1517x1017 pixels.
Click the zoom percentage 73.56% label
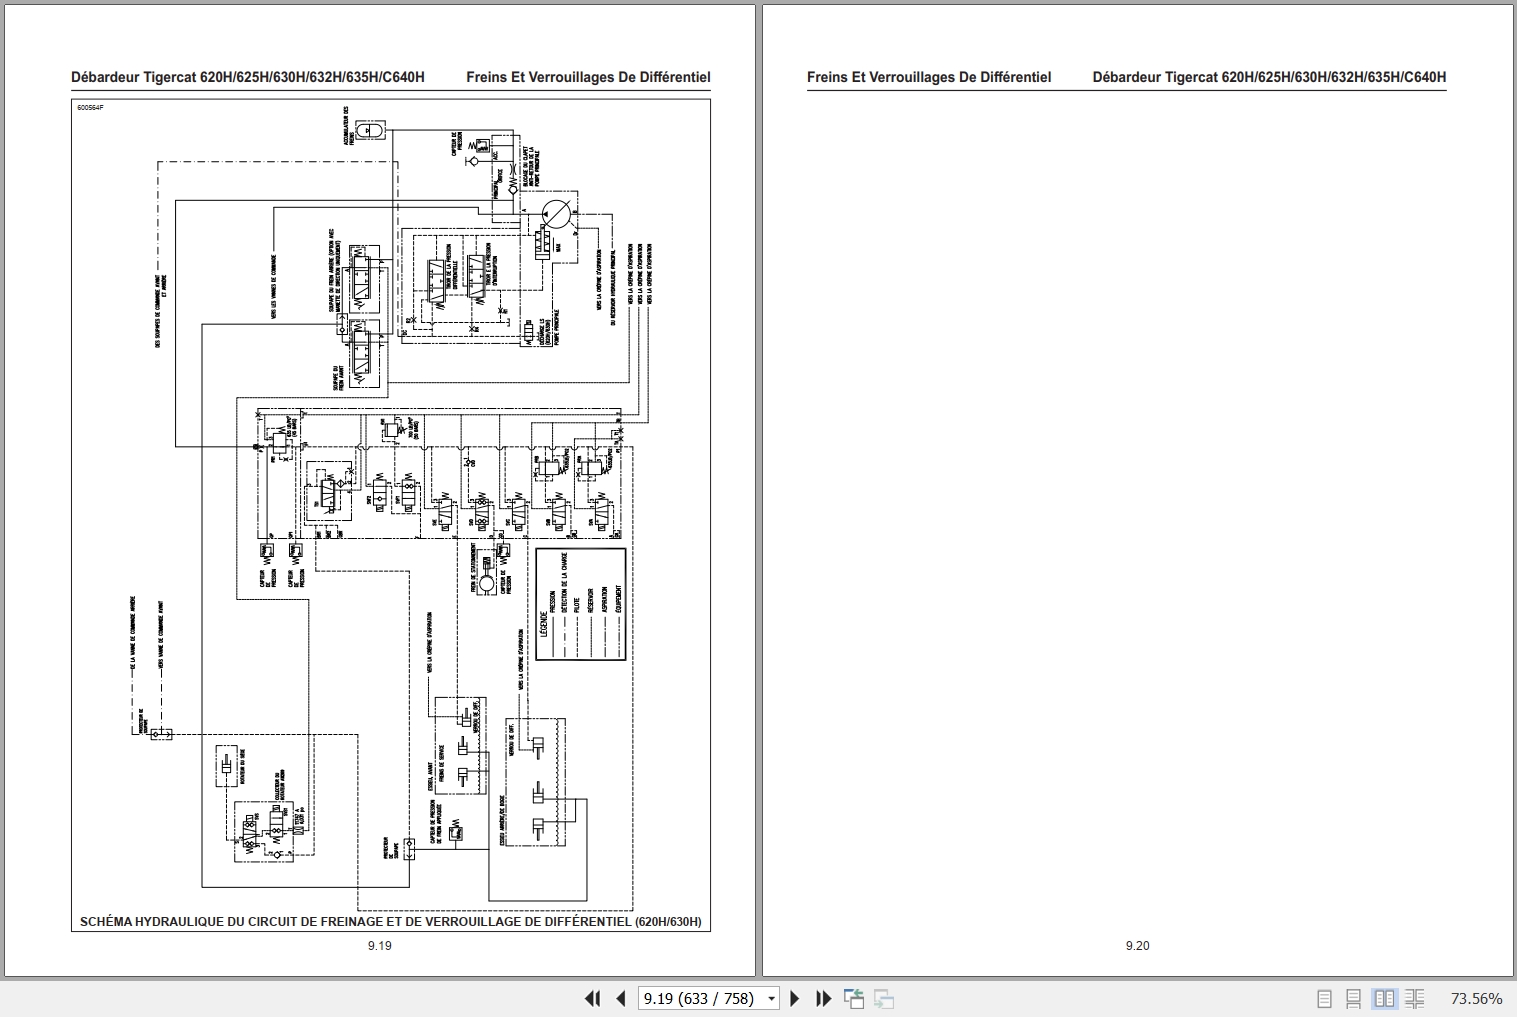click(x=1477, y=998)
